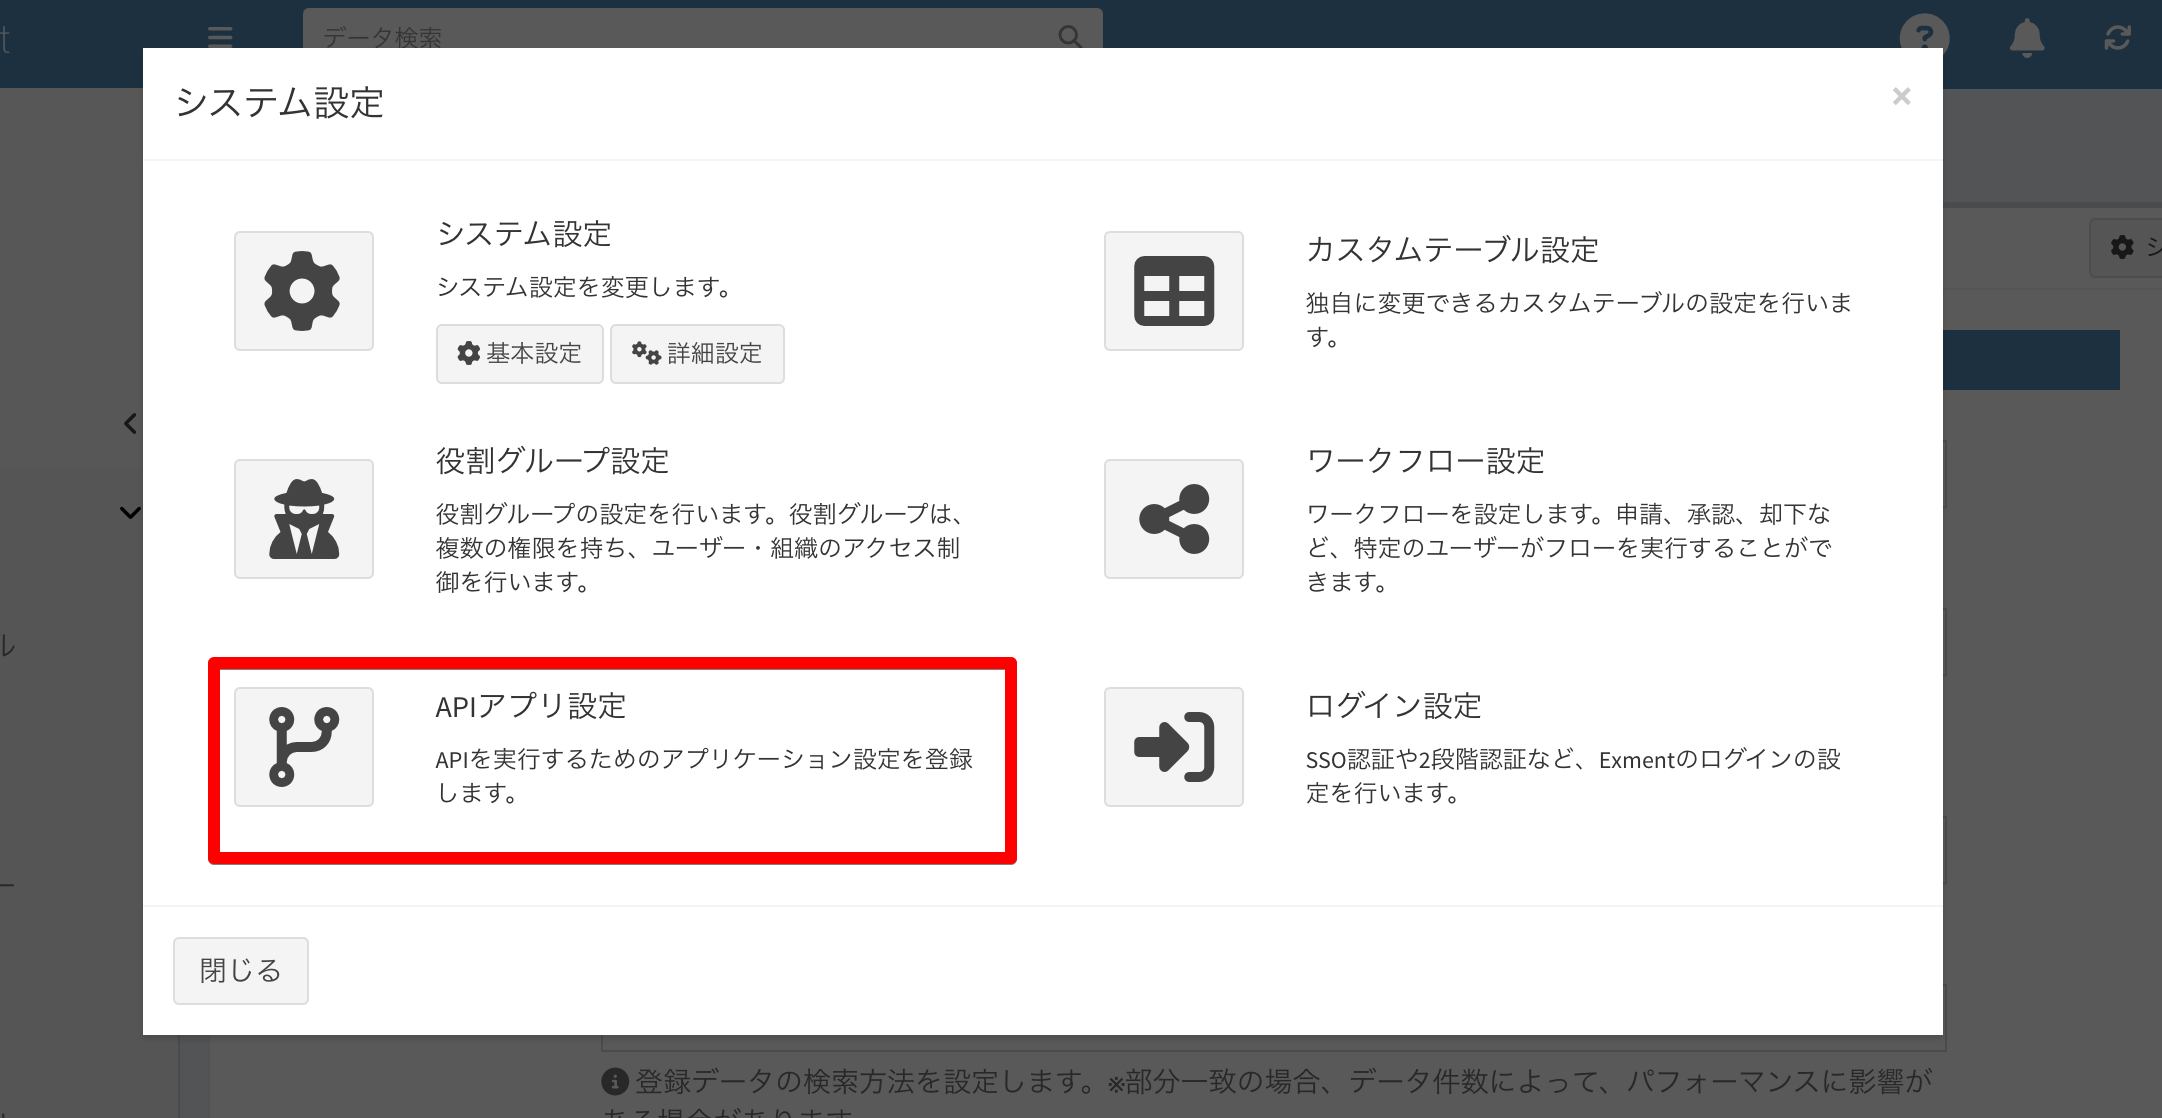Screen dimensions: 2162x1118
Task: Open the カスタムテーブル設定 heading link
Action: click(1452, 249)
